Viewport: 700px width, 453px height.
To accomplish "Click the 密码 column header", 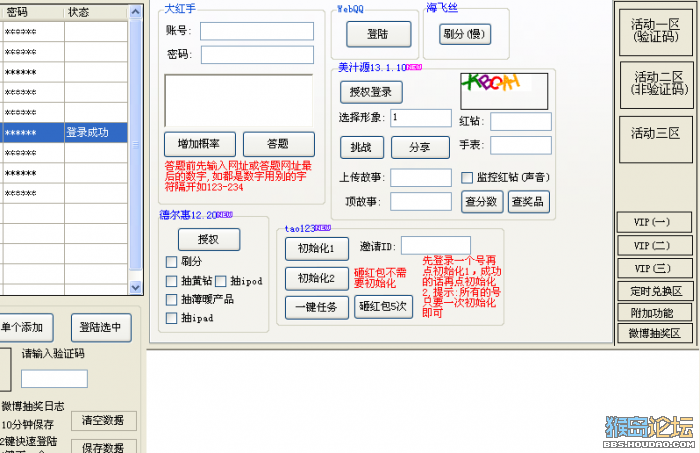I will click(x=33, y=12).
